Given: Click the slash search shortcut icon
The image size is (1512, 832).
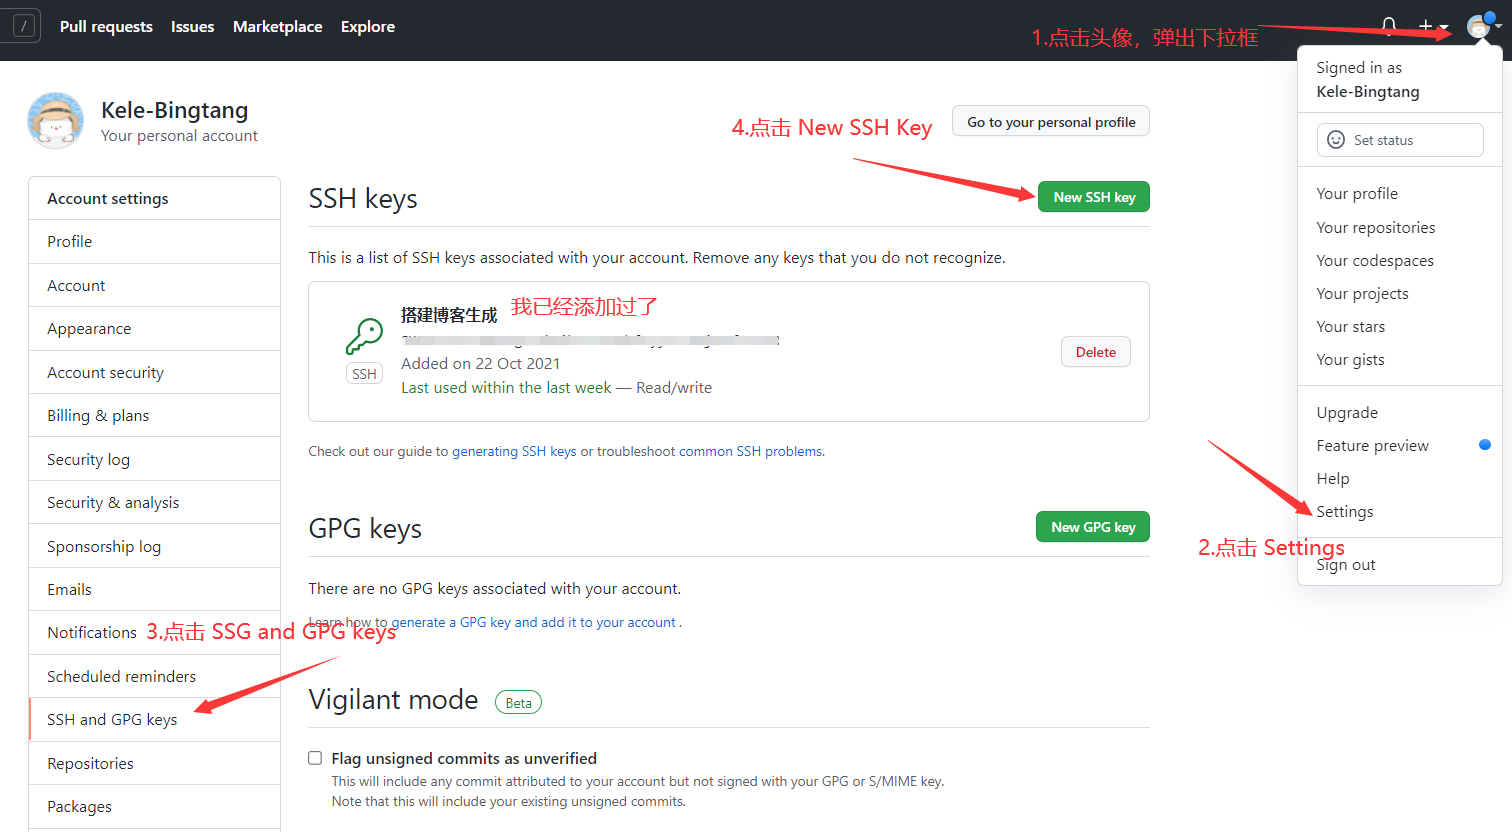Looking at the screenshot, I should 24,26.
